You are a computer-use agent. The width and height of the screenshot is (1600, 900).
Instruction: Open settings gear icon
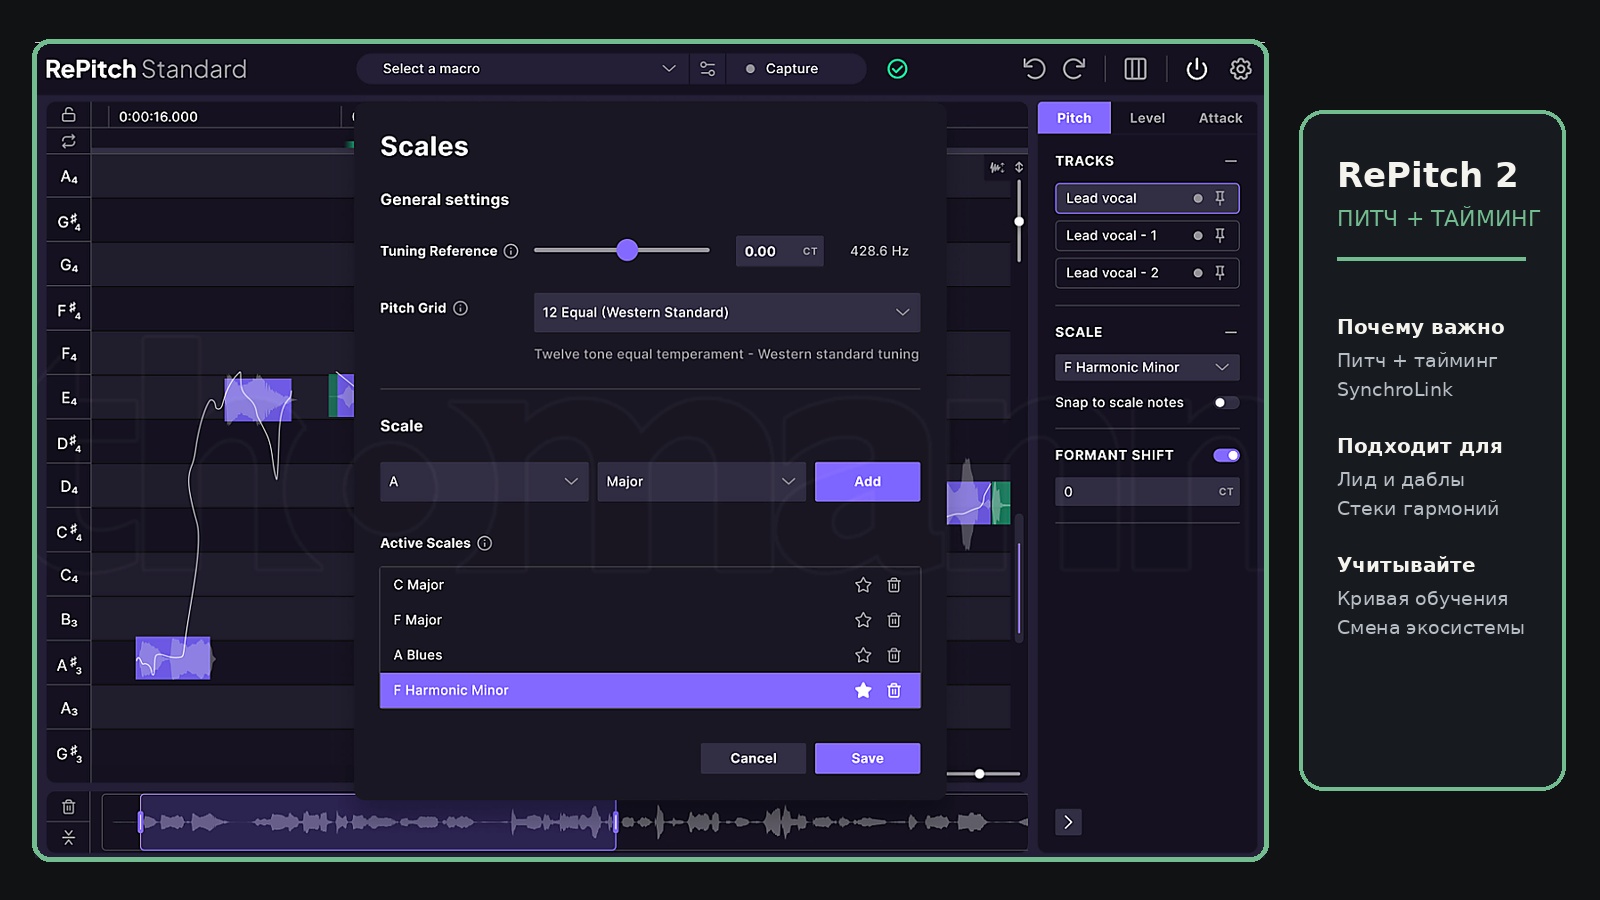pyautogui.click(x=1240, y=69)
